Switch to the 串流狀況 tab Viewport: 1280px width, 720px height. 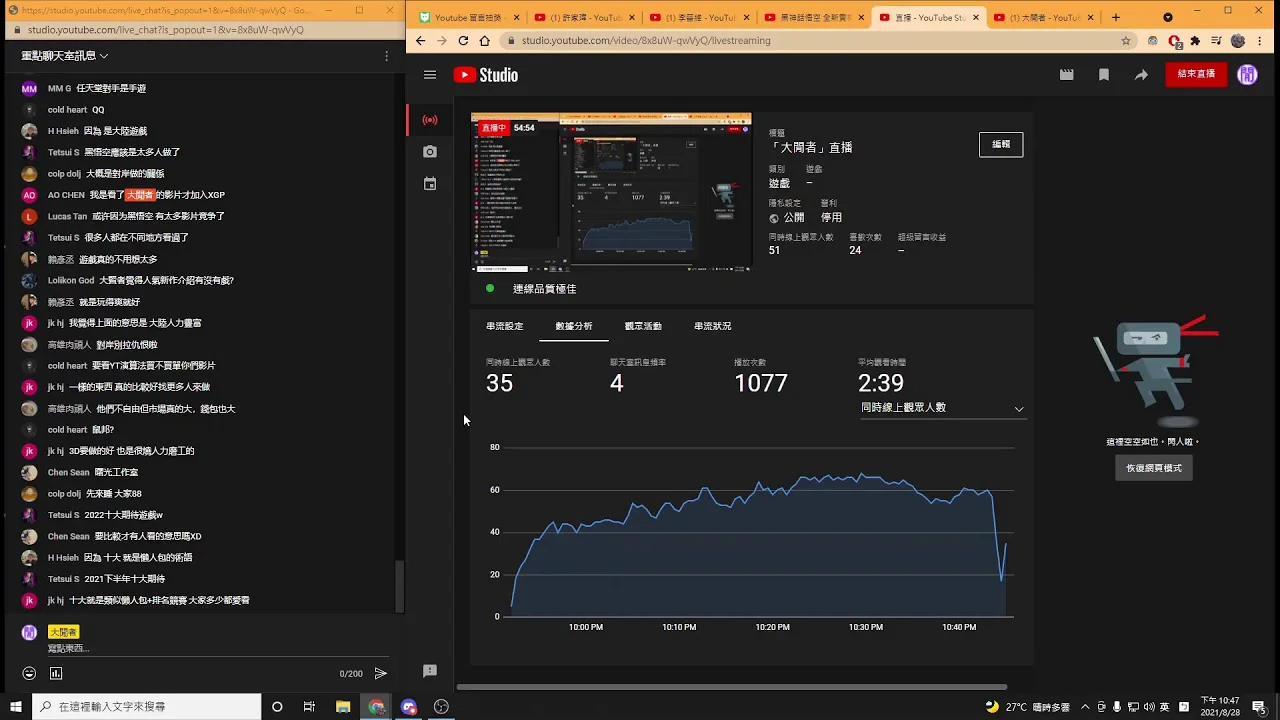point(712,326)
